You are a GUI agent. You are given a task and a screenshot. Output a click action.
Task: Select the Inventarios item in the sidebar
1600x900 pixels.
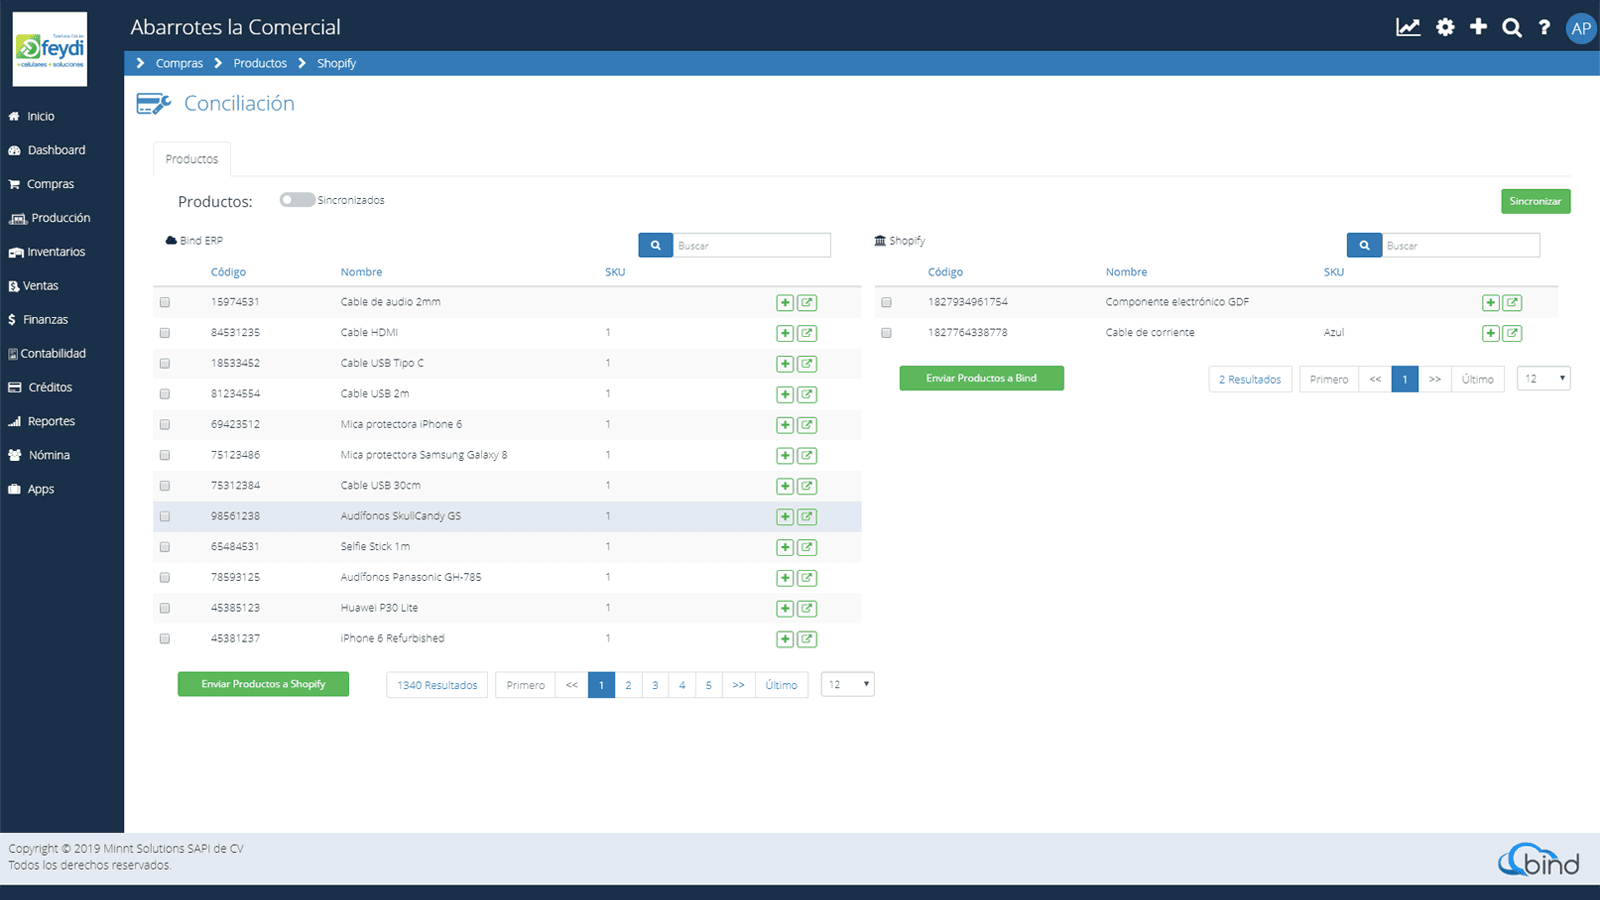(55, 251)
